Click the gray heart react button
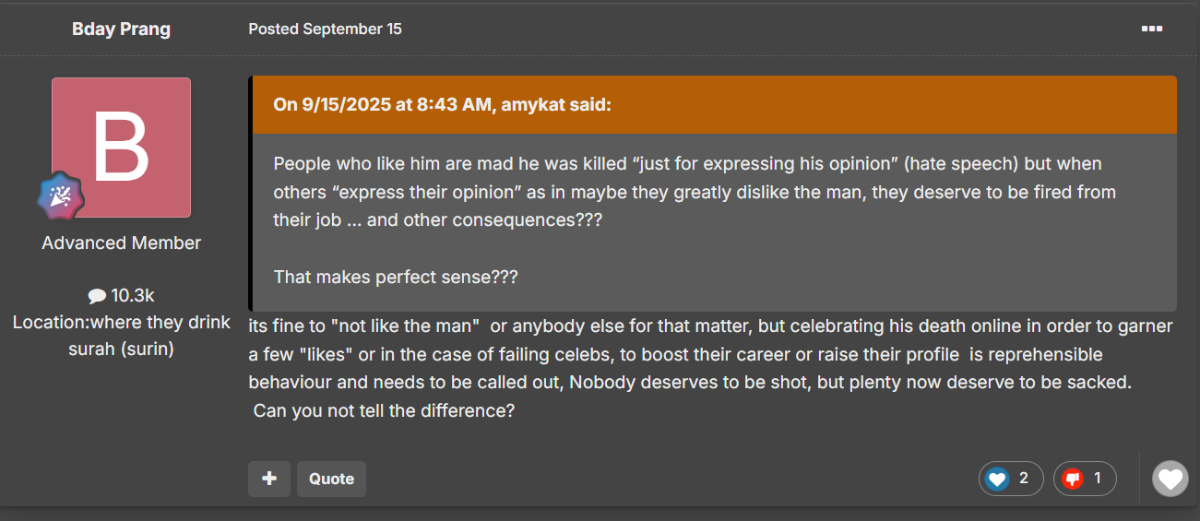Image resolution: width=1200 pixels, height=521 pixels. click(x=1169, y=478)
